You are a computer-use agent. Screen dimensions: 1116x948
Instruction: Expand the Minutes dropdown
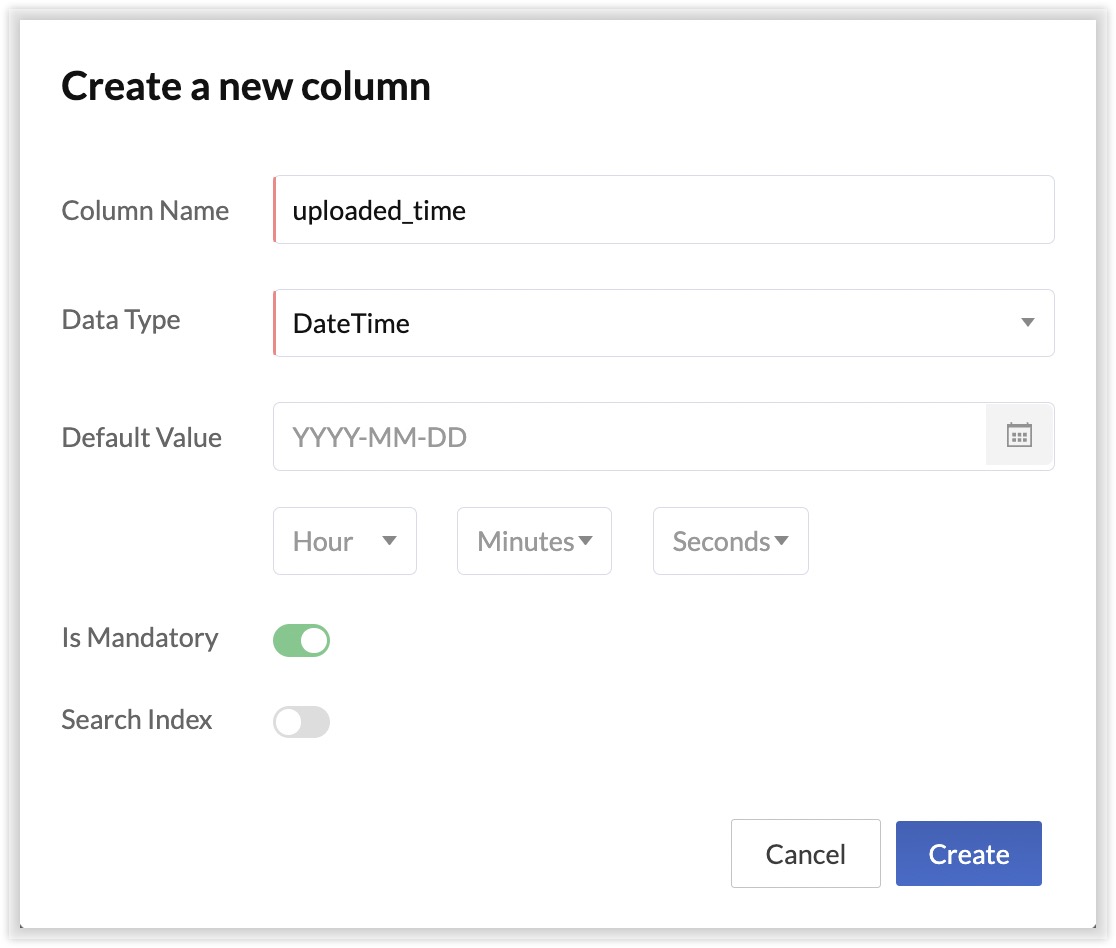point(534,541)
